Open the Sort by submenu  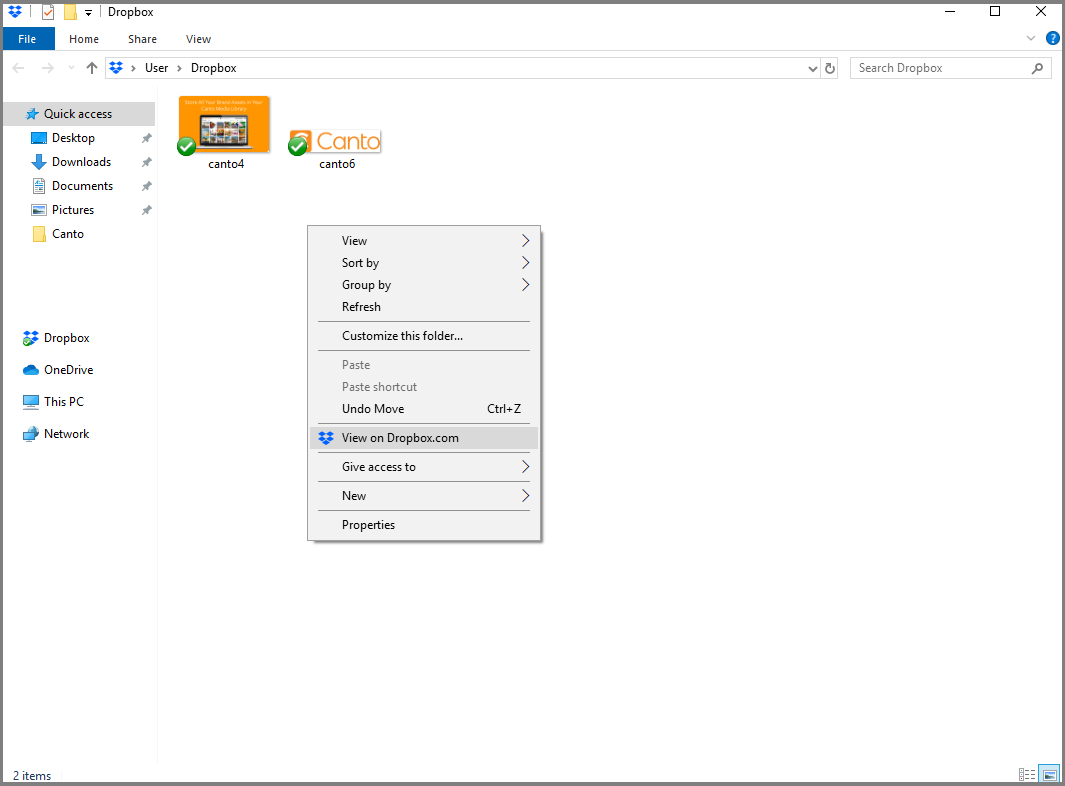tap(424, 262)
